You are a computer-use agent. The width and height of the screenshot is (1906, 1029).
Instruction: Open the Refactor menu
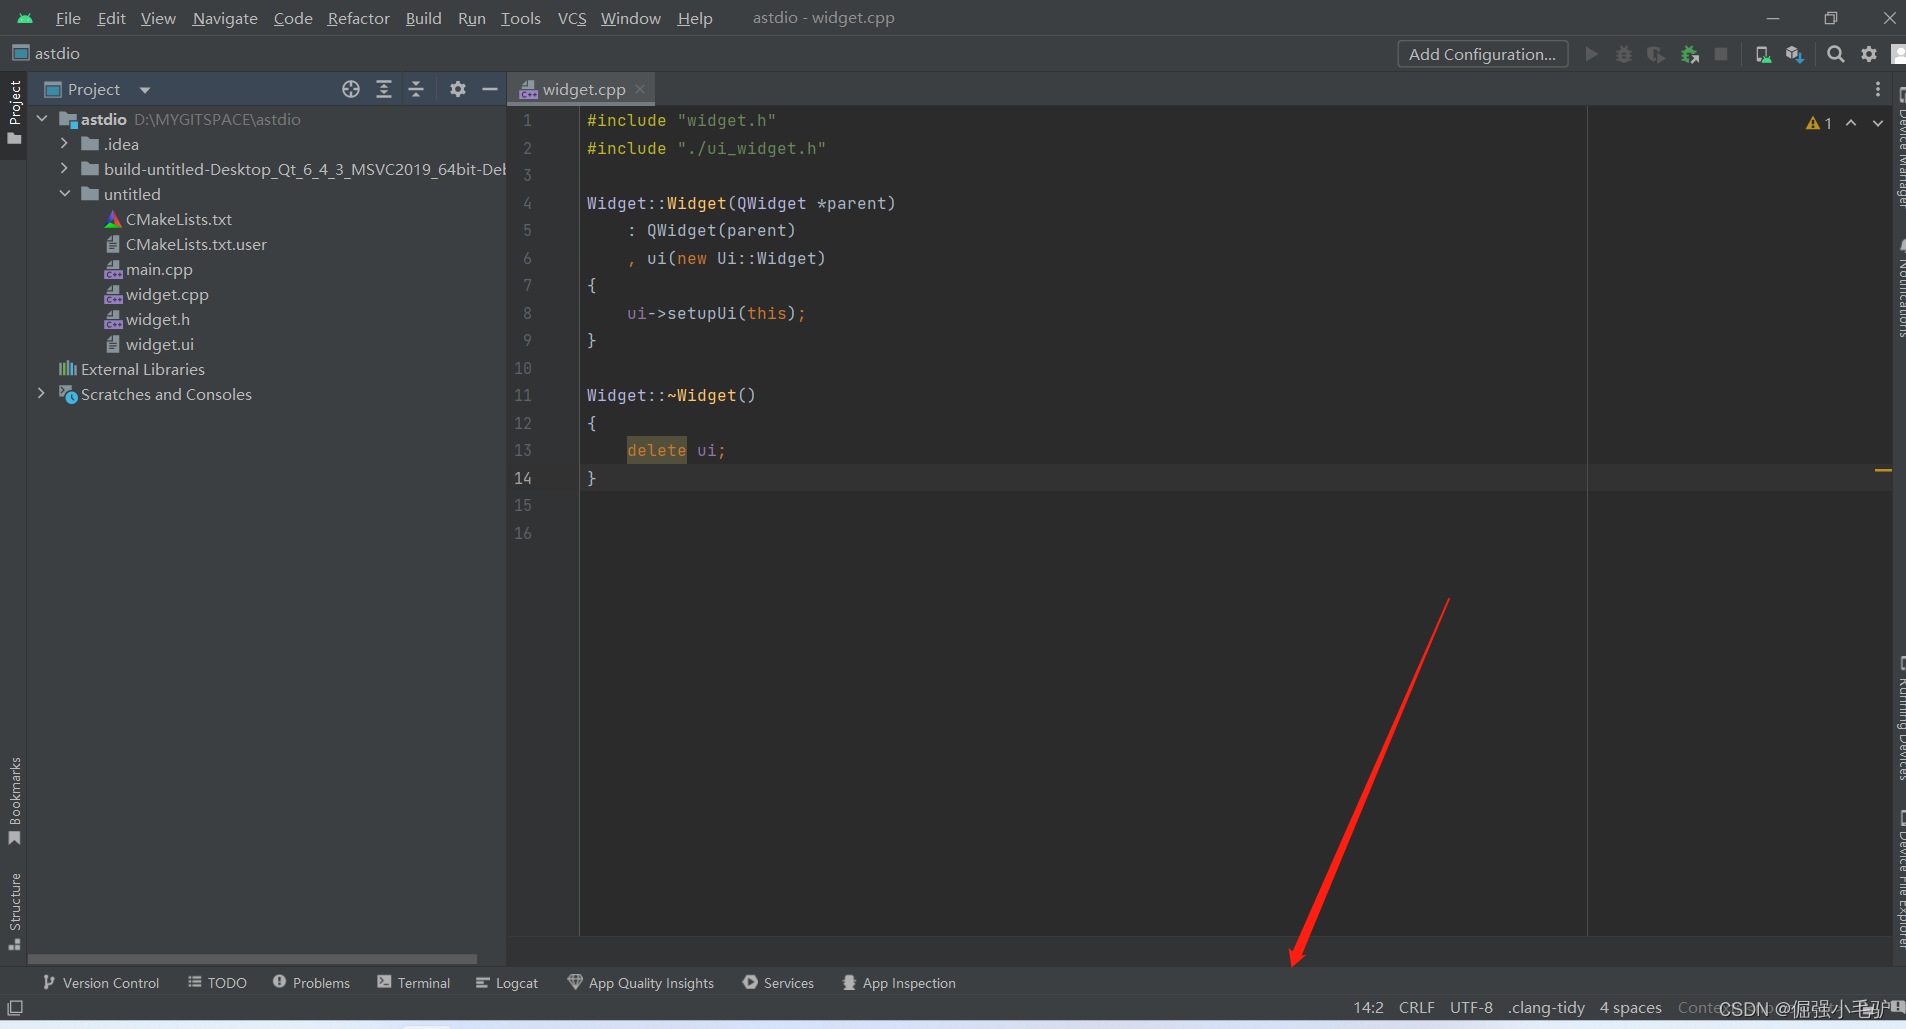[x=358, y=18]
